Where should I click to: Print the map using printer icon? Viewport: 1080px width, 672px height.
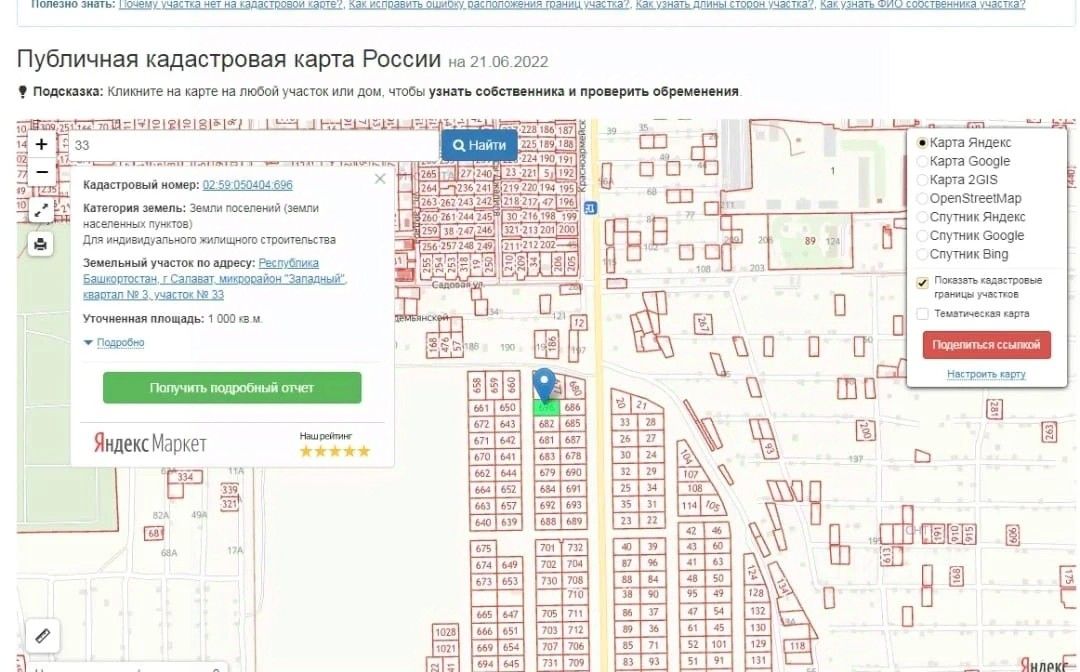pyautogui.click(x=41, y=244)
